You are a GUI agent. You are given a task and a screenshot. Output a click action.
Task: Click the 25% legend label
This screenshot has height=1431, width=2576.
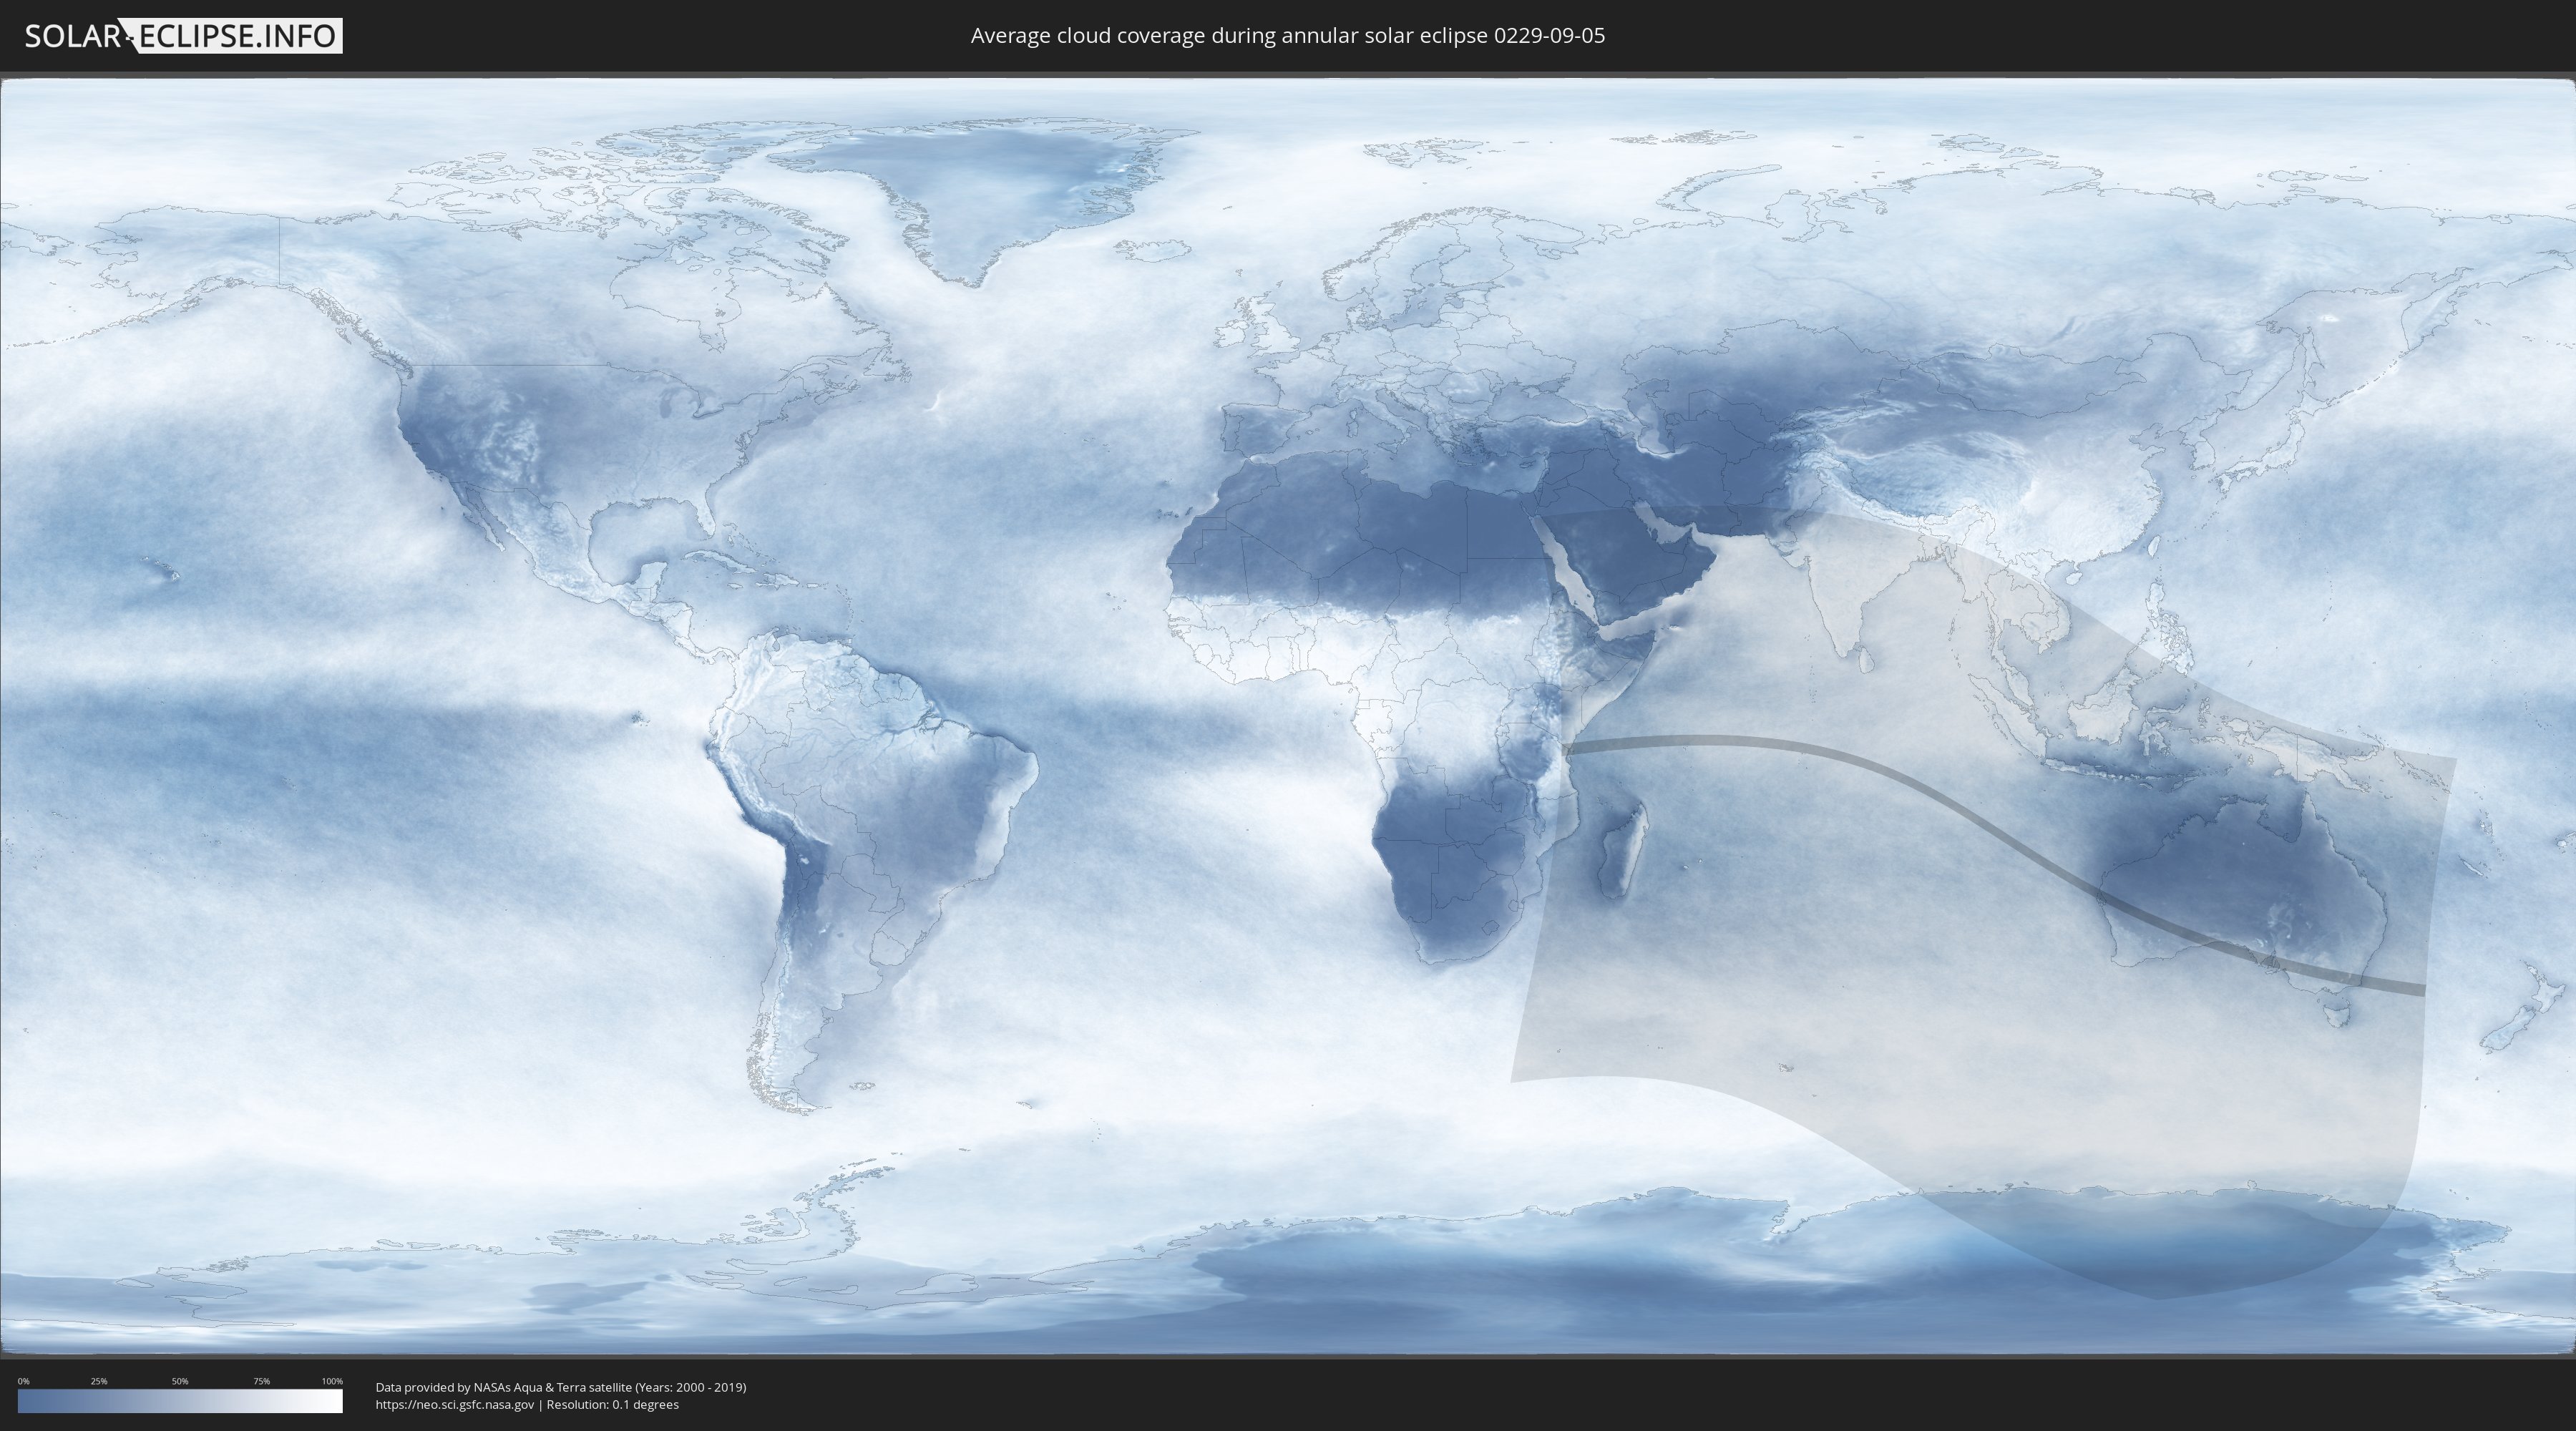pos(99,1381)
